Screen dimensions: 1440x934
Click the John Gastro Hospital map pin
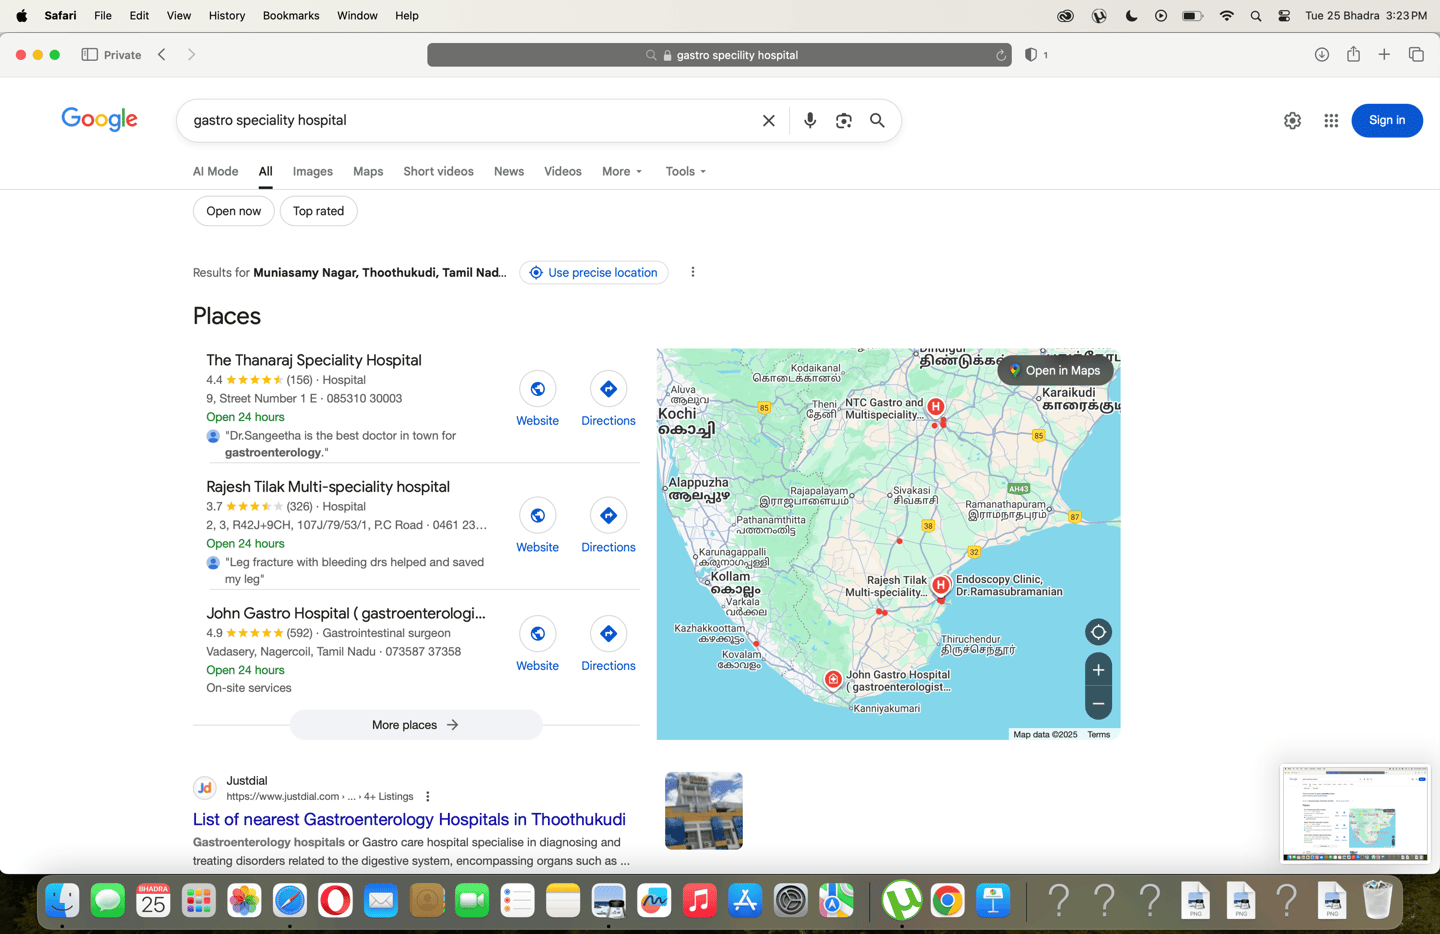(x=833, y=680)
